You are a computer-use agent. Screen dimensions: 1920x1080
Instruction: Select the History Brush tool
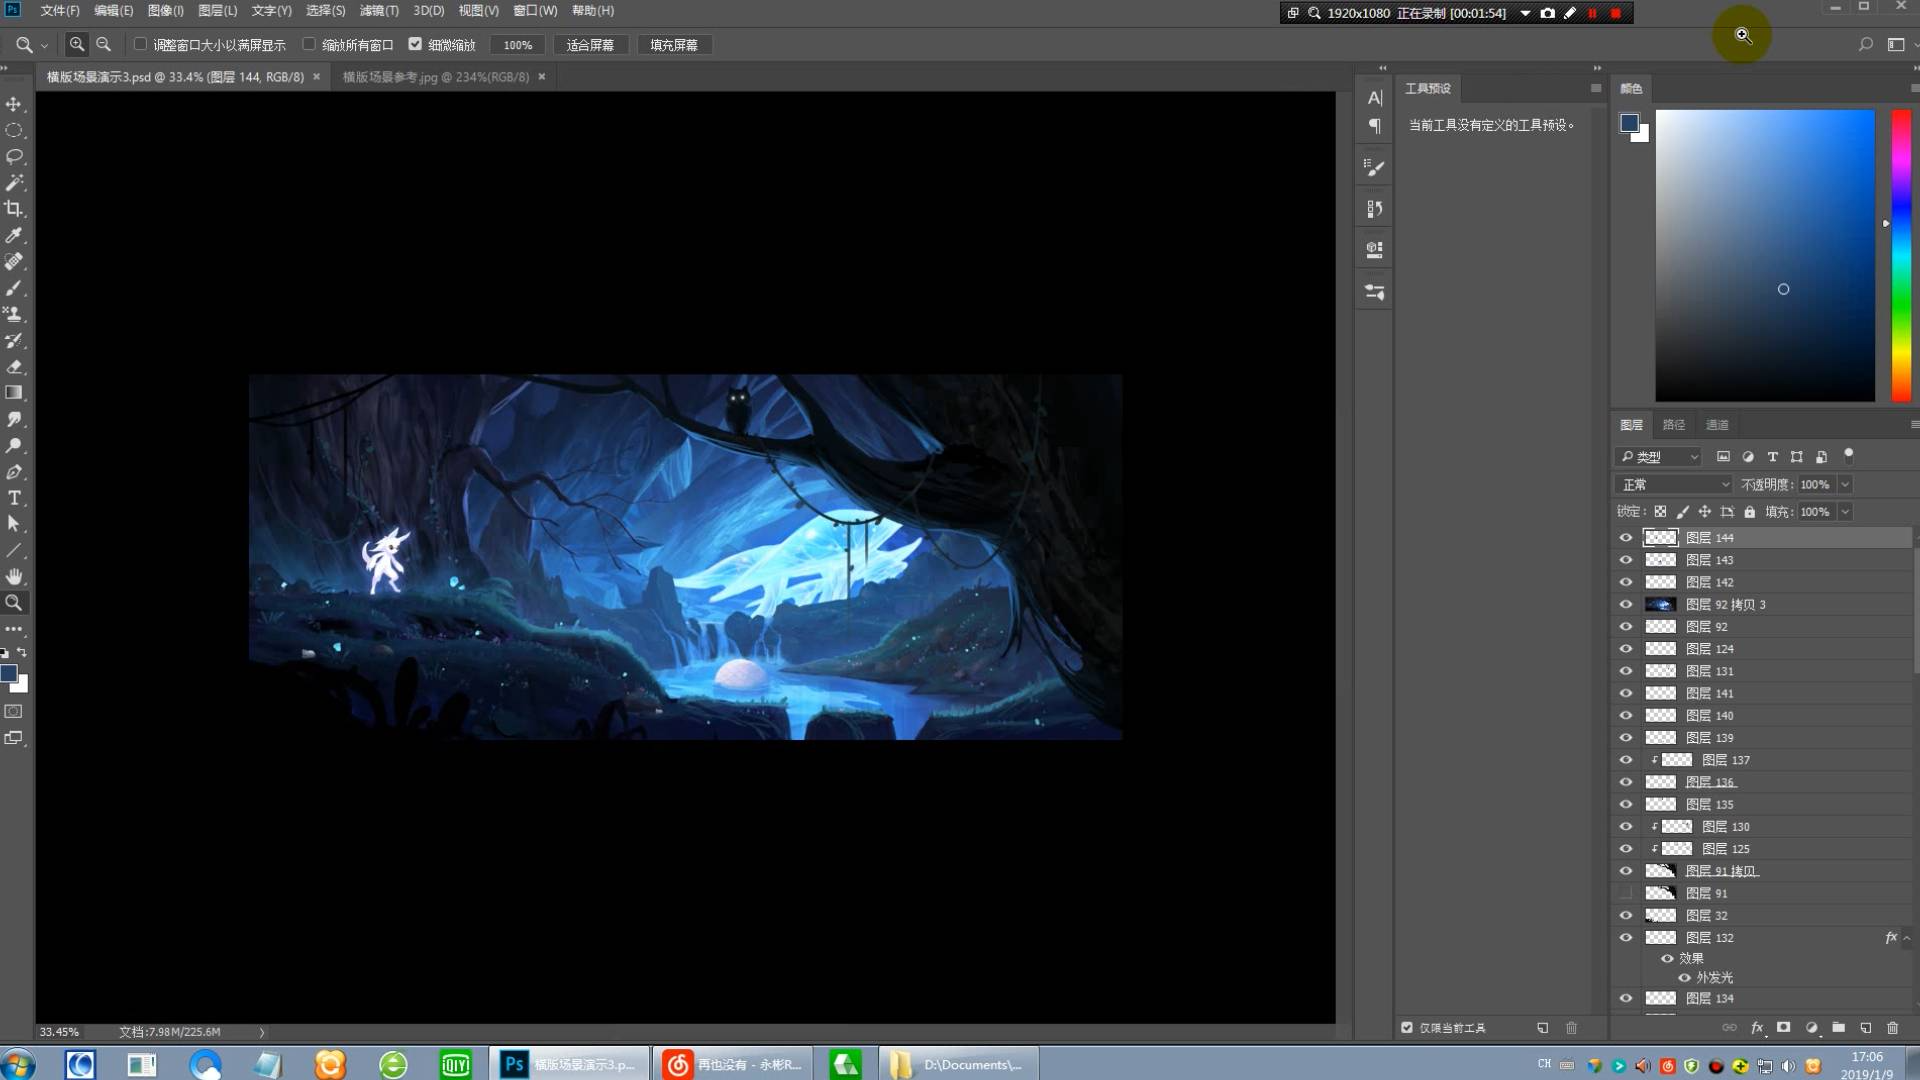pos(14,340)
